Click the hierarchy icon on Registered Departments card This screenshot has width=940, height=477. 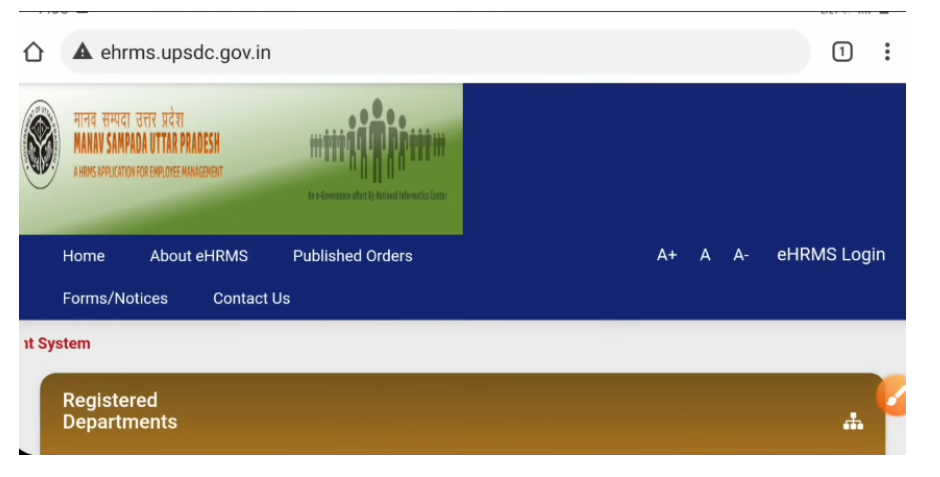click(x=852, y=422)
